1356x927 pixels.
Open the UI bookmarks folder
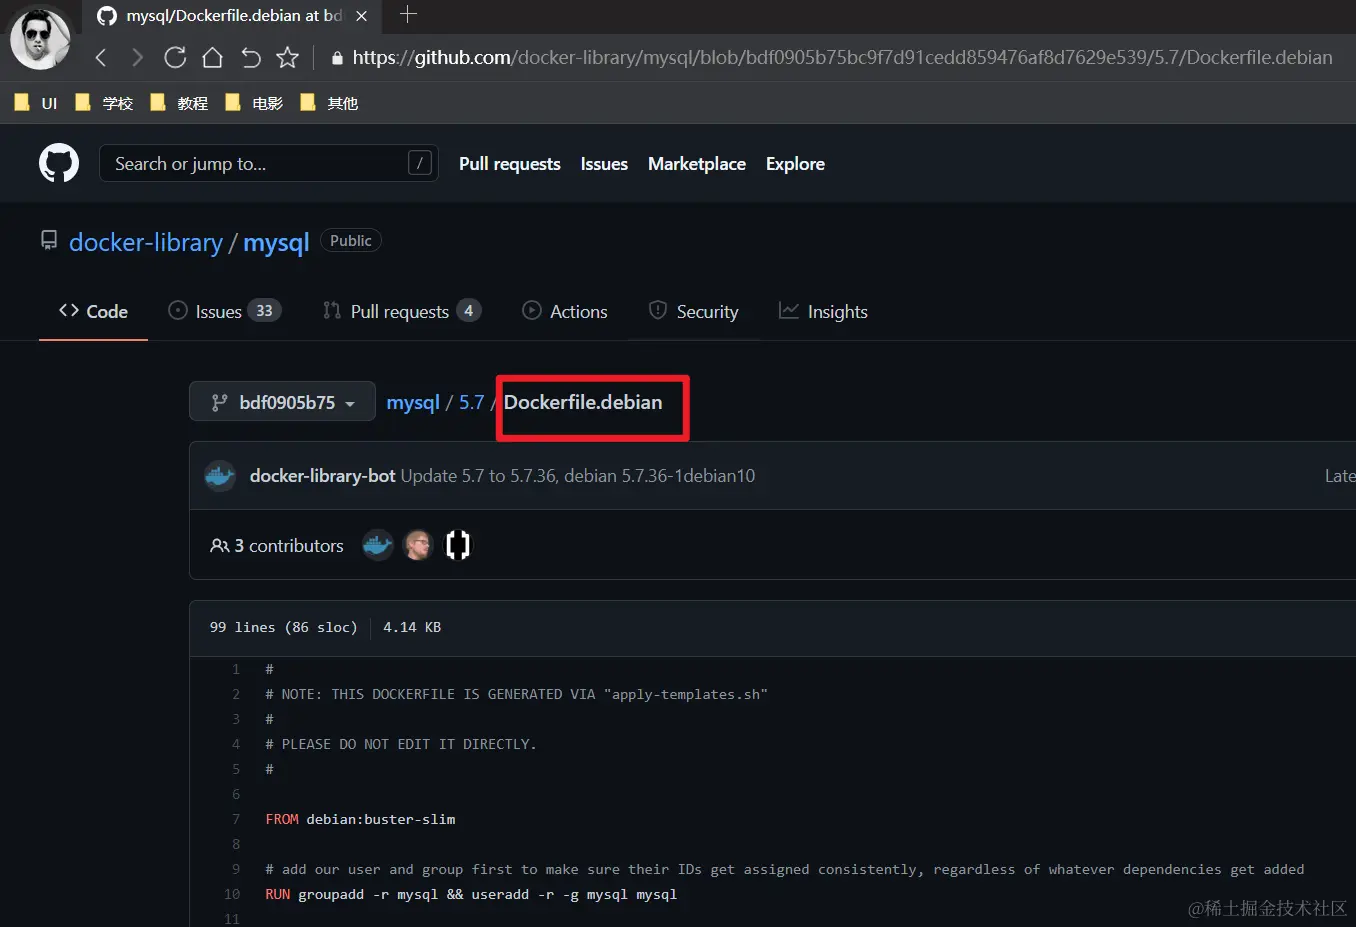click(36, 103)
